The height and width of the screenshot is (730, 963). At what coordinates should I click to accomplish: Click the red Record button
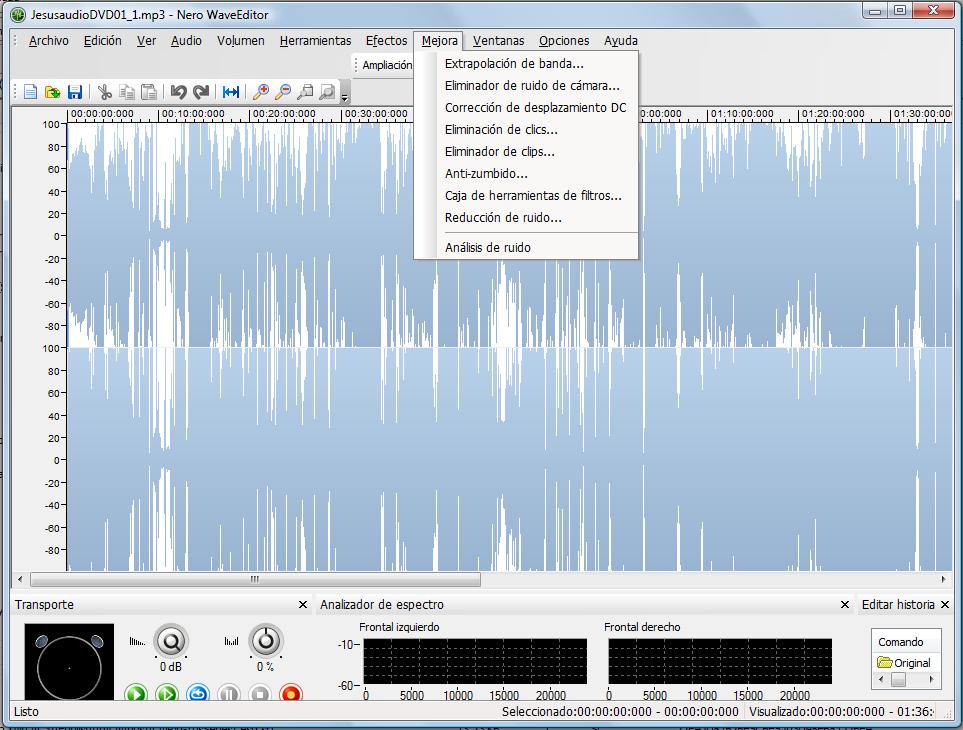coord(290,693)
